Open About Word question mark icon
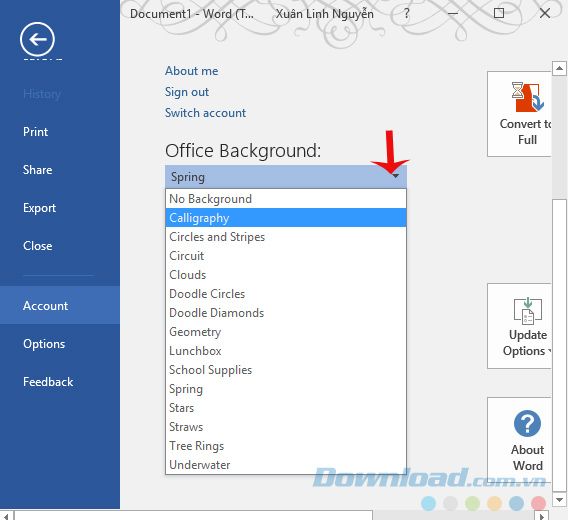568x520 pixels. click(x=527, y=423)
